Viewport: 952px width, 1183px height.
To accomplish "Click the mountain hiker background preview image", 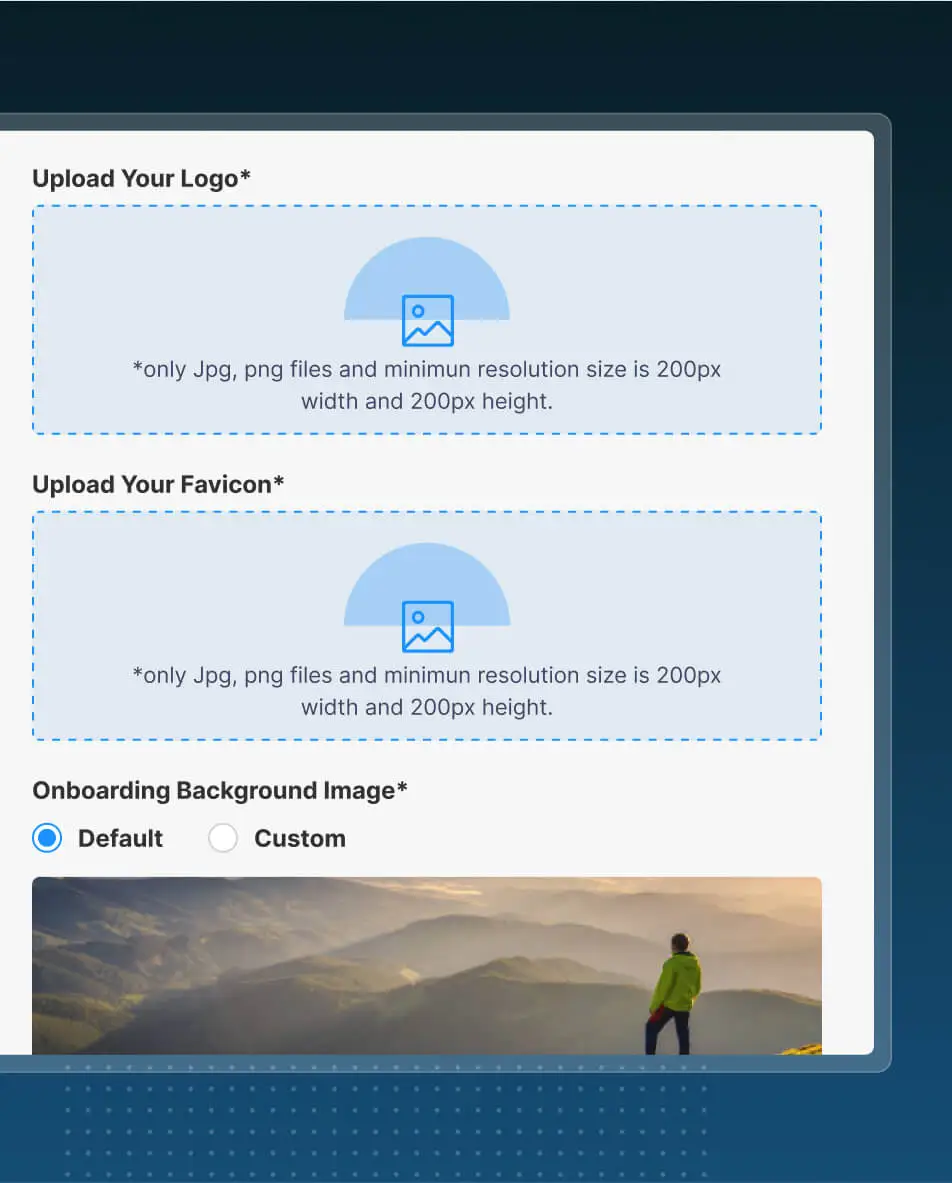I will pos(427,965).
